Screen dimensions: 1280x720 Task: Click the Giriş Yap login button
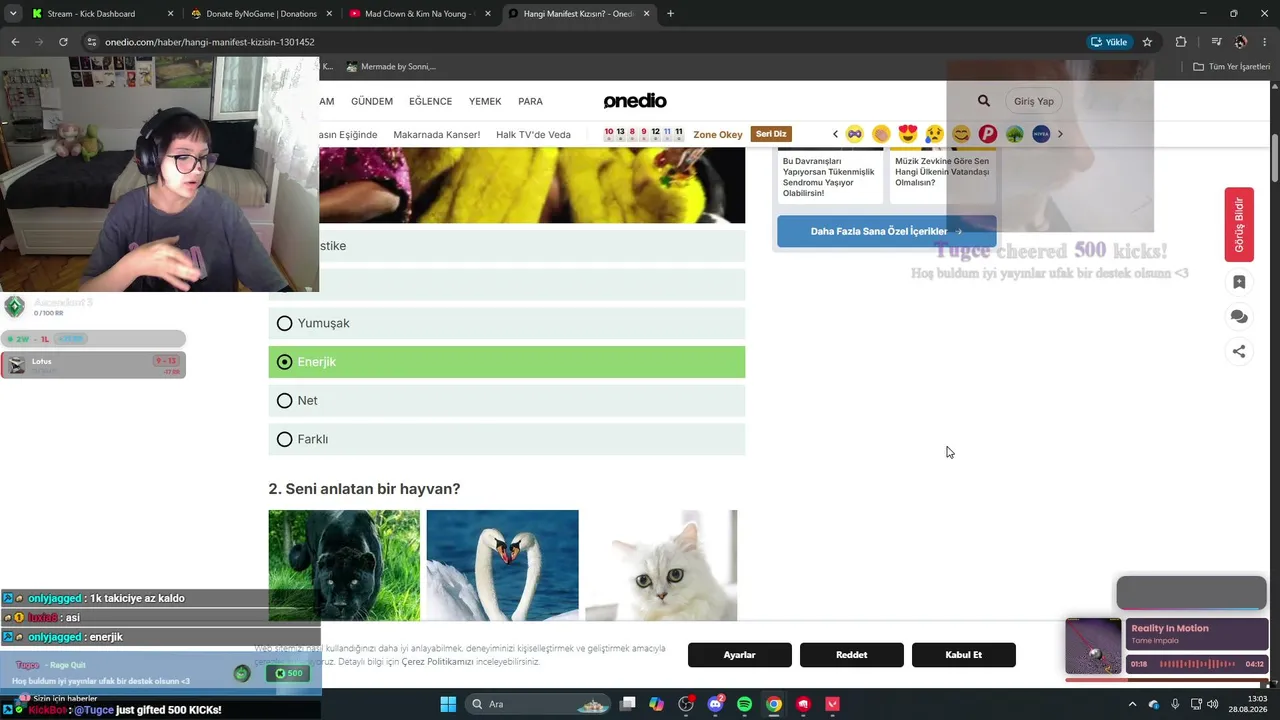[x=1034, y=101]
